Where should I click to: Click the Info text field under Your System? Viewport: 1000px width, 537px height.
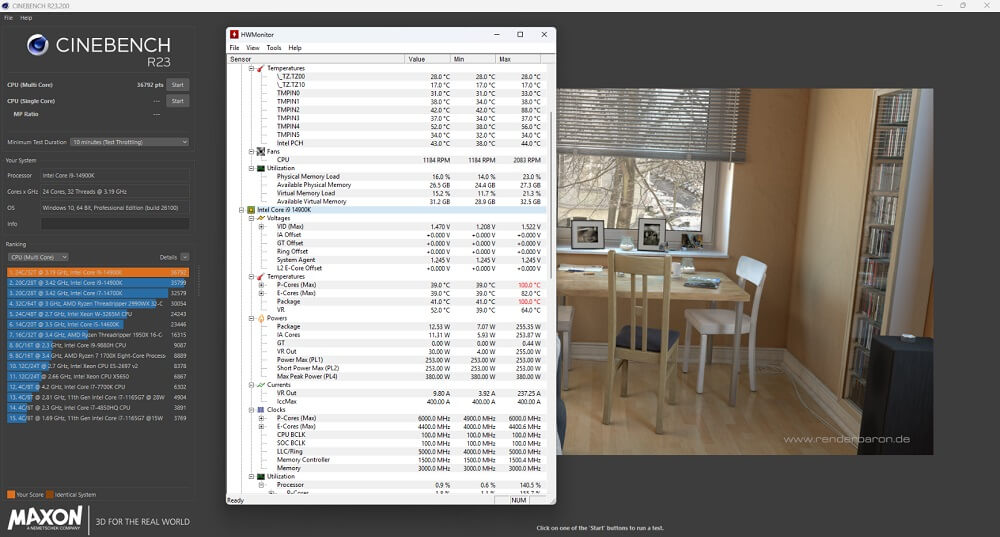coord(114,224)
